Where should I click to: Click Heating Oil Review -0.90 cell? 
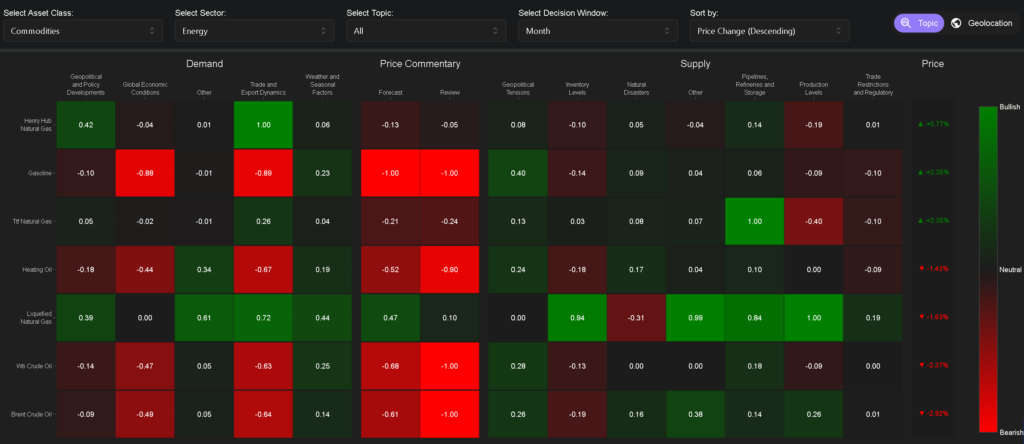[x=450, y=269]
